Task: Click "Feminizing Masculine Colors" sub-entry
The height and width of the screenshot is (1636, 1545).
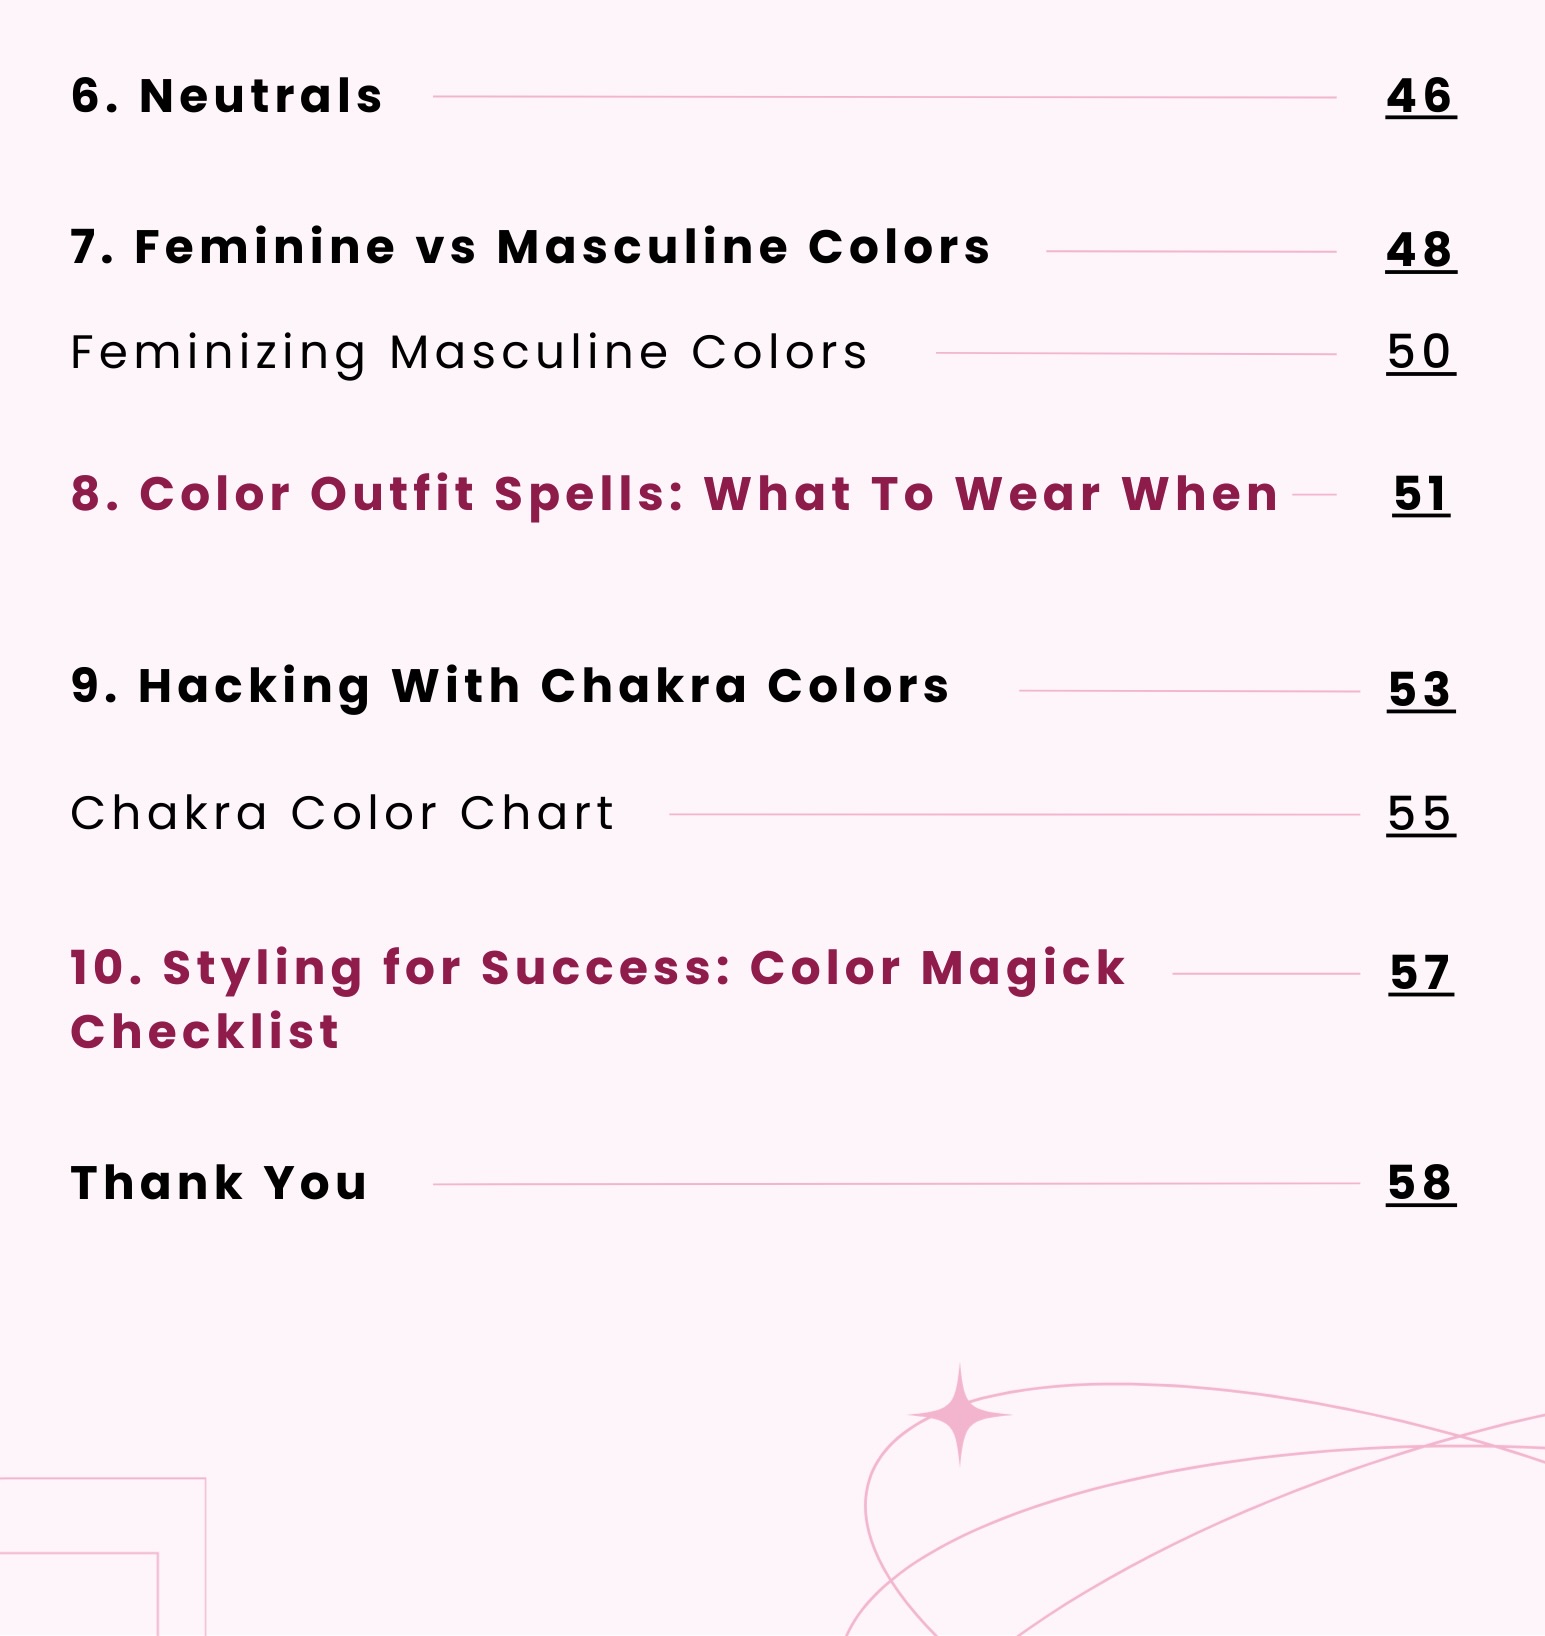Action: click(469, 353)
